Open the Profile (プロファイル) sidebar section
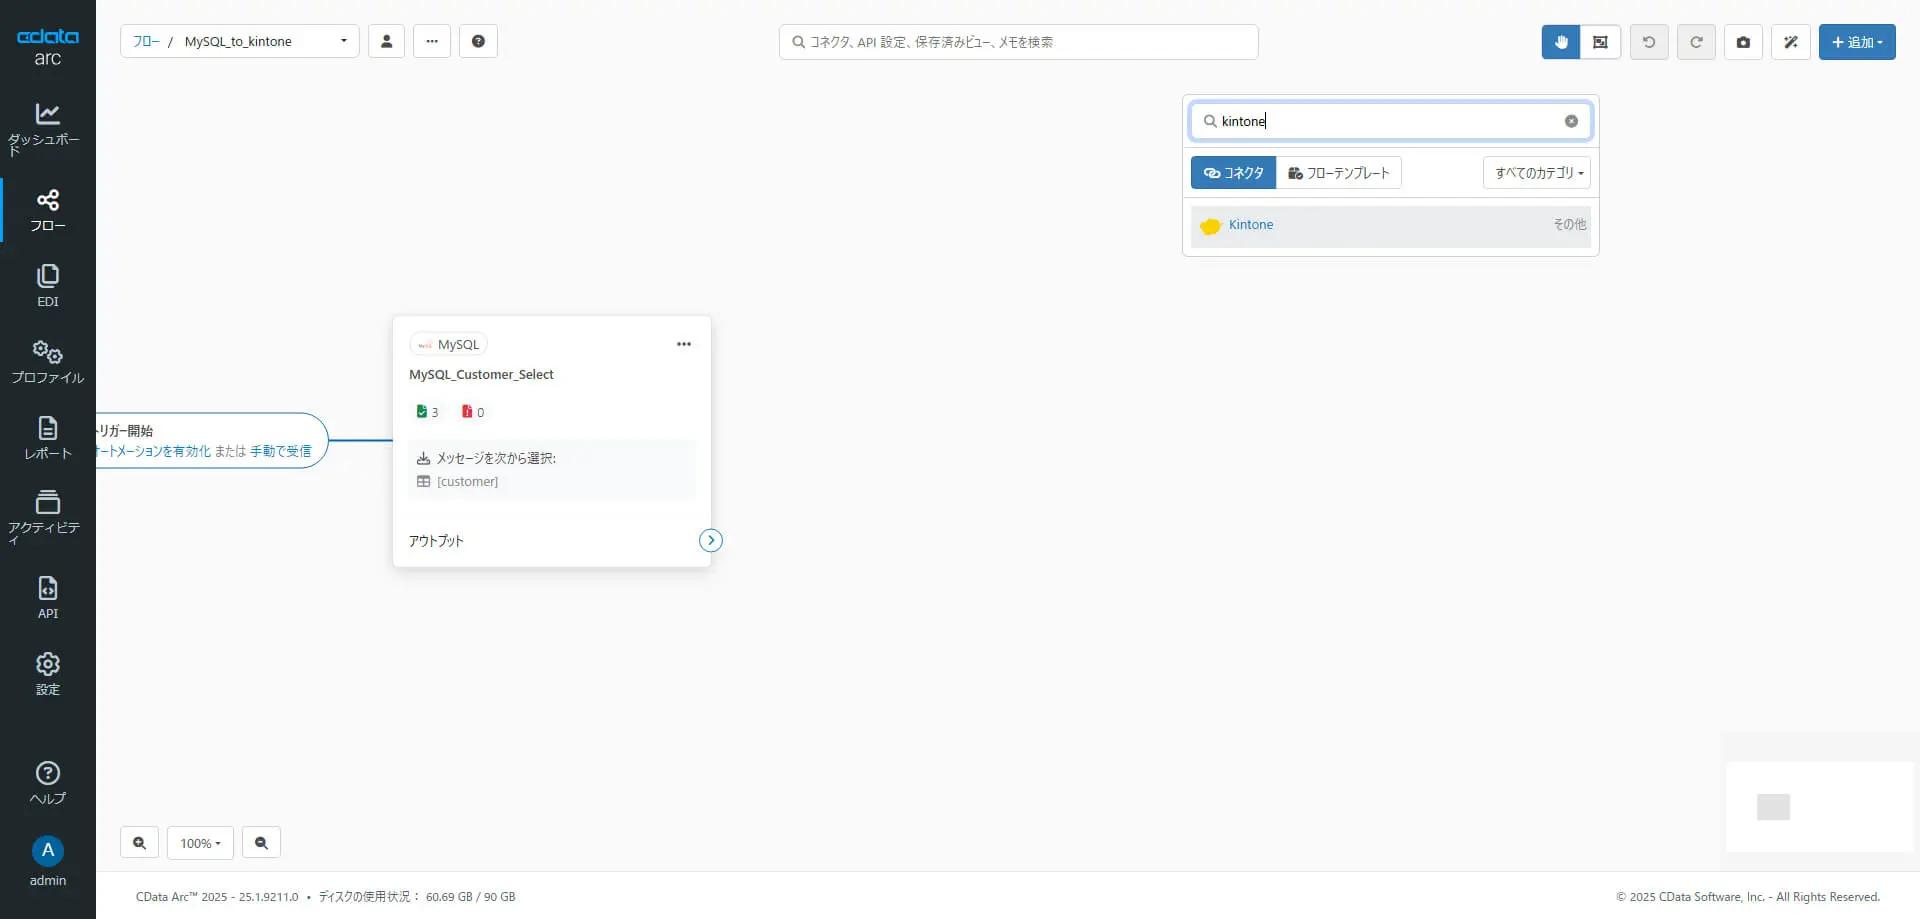Image resolution: width=1920 pixels, height=919 pixels. coord(47,362)
